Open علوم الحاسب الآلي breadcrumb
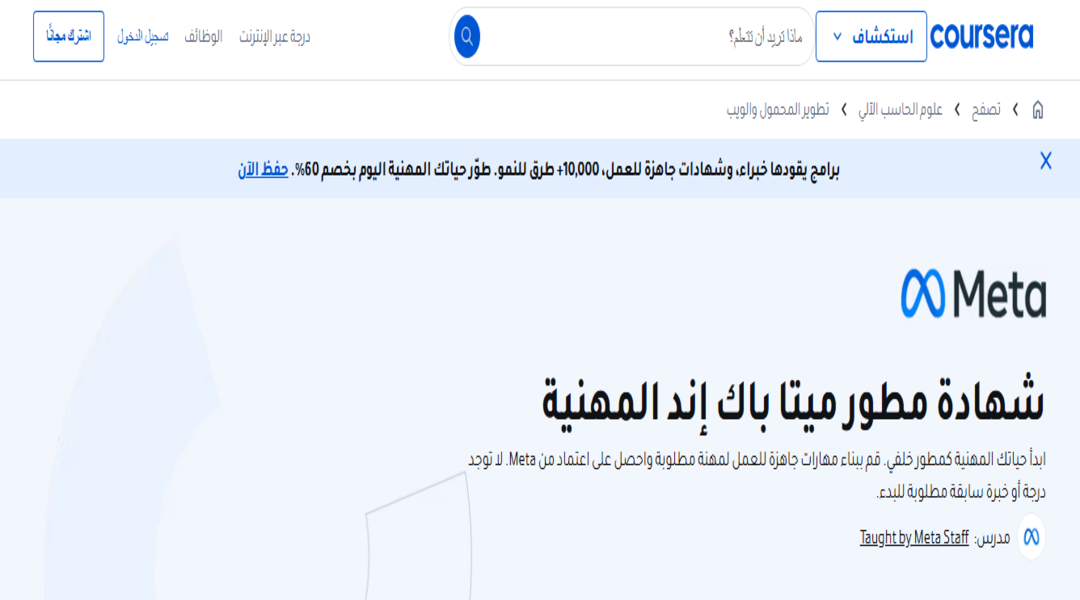The height and width of the screenshot is (600, 1080). 900,110
